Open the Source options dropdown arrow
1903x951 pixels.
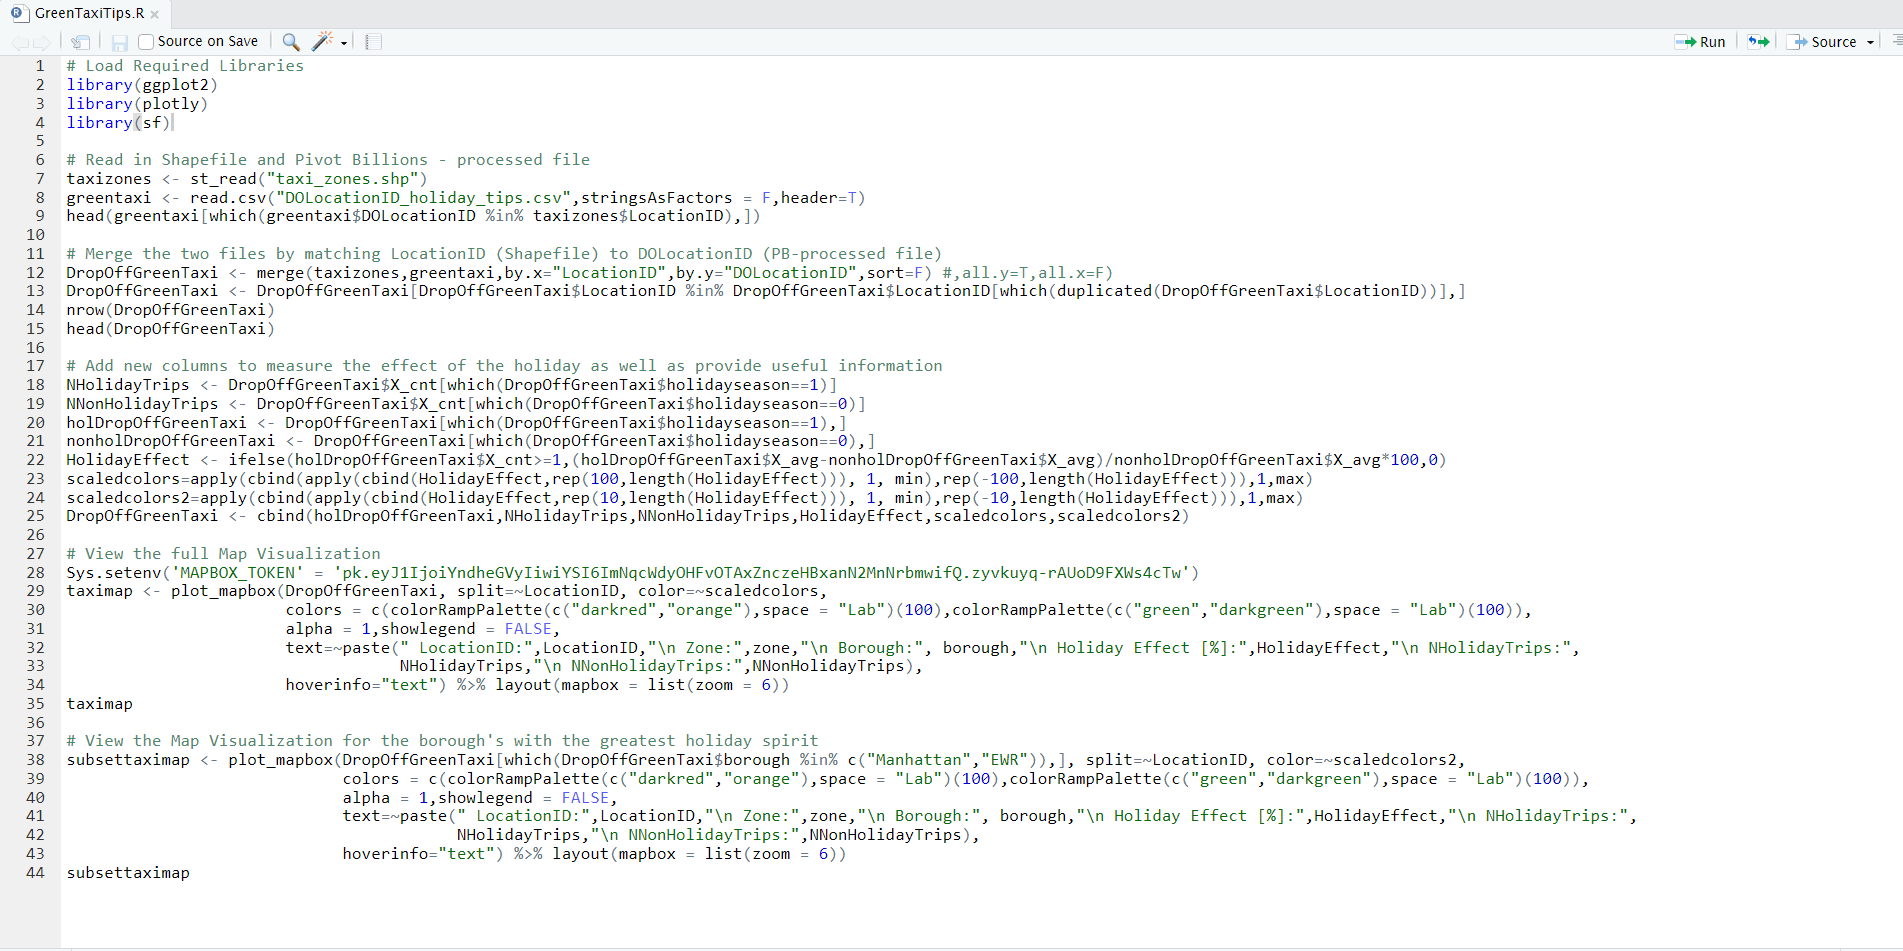[1870, 43]
